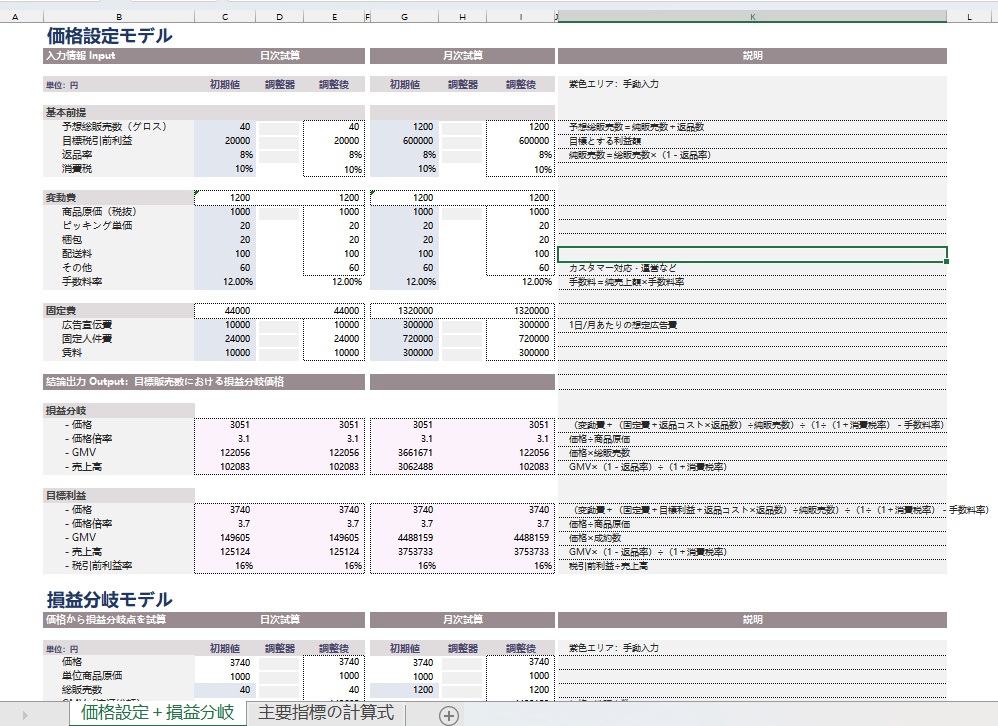Screen dimensions: 998x726
Task: Click daily 初期値 8% for 返品率
Action: pos(225,155)
